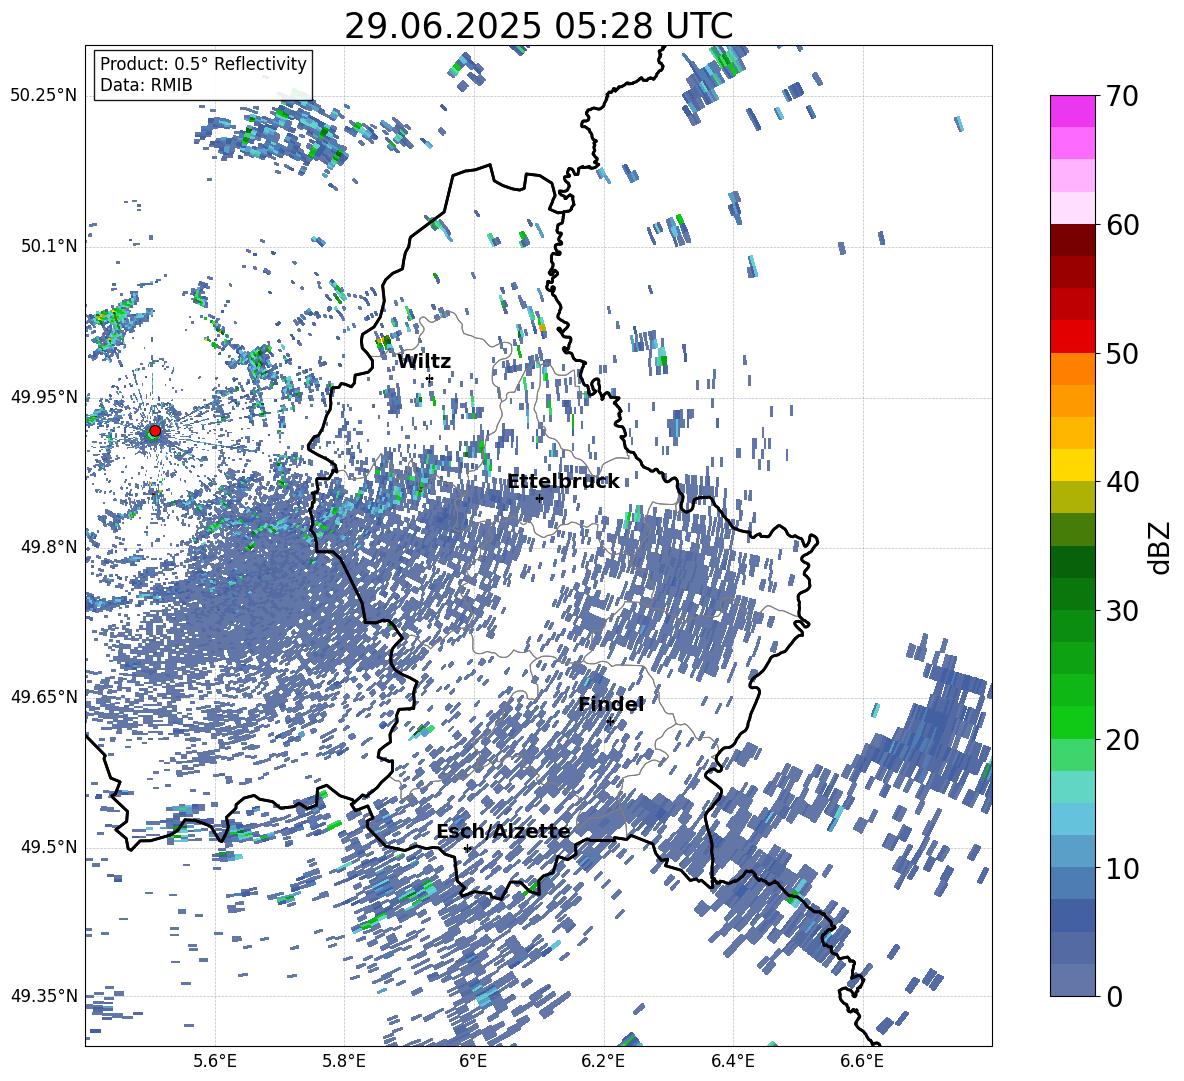Viewport: 1184px width, 1081px height.
Task: Click the Ettelbruck city label
Action: 563,482
